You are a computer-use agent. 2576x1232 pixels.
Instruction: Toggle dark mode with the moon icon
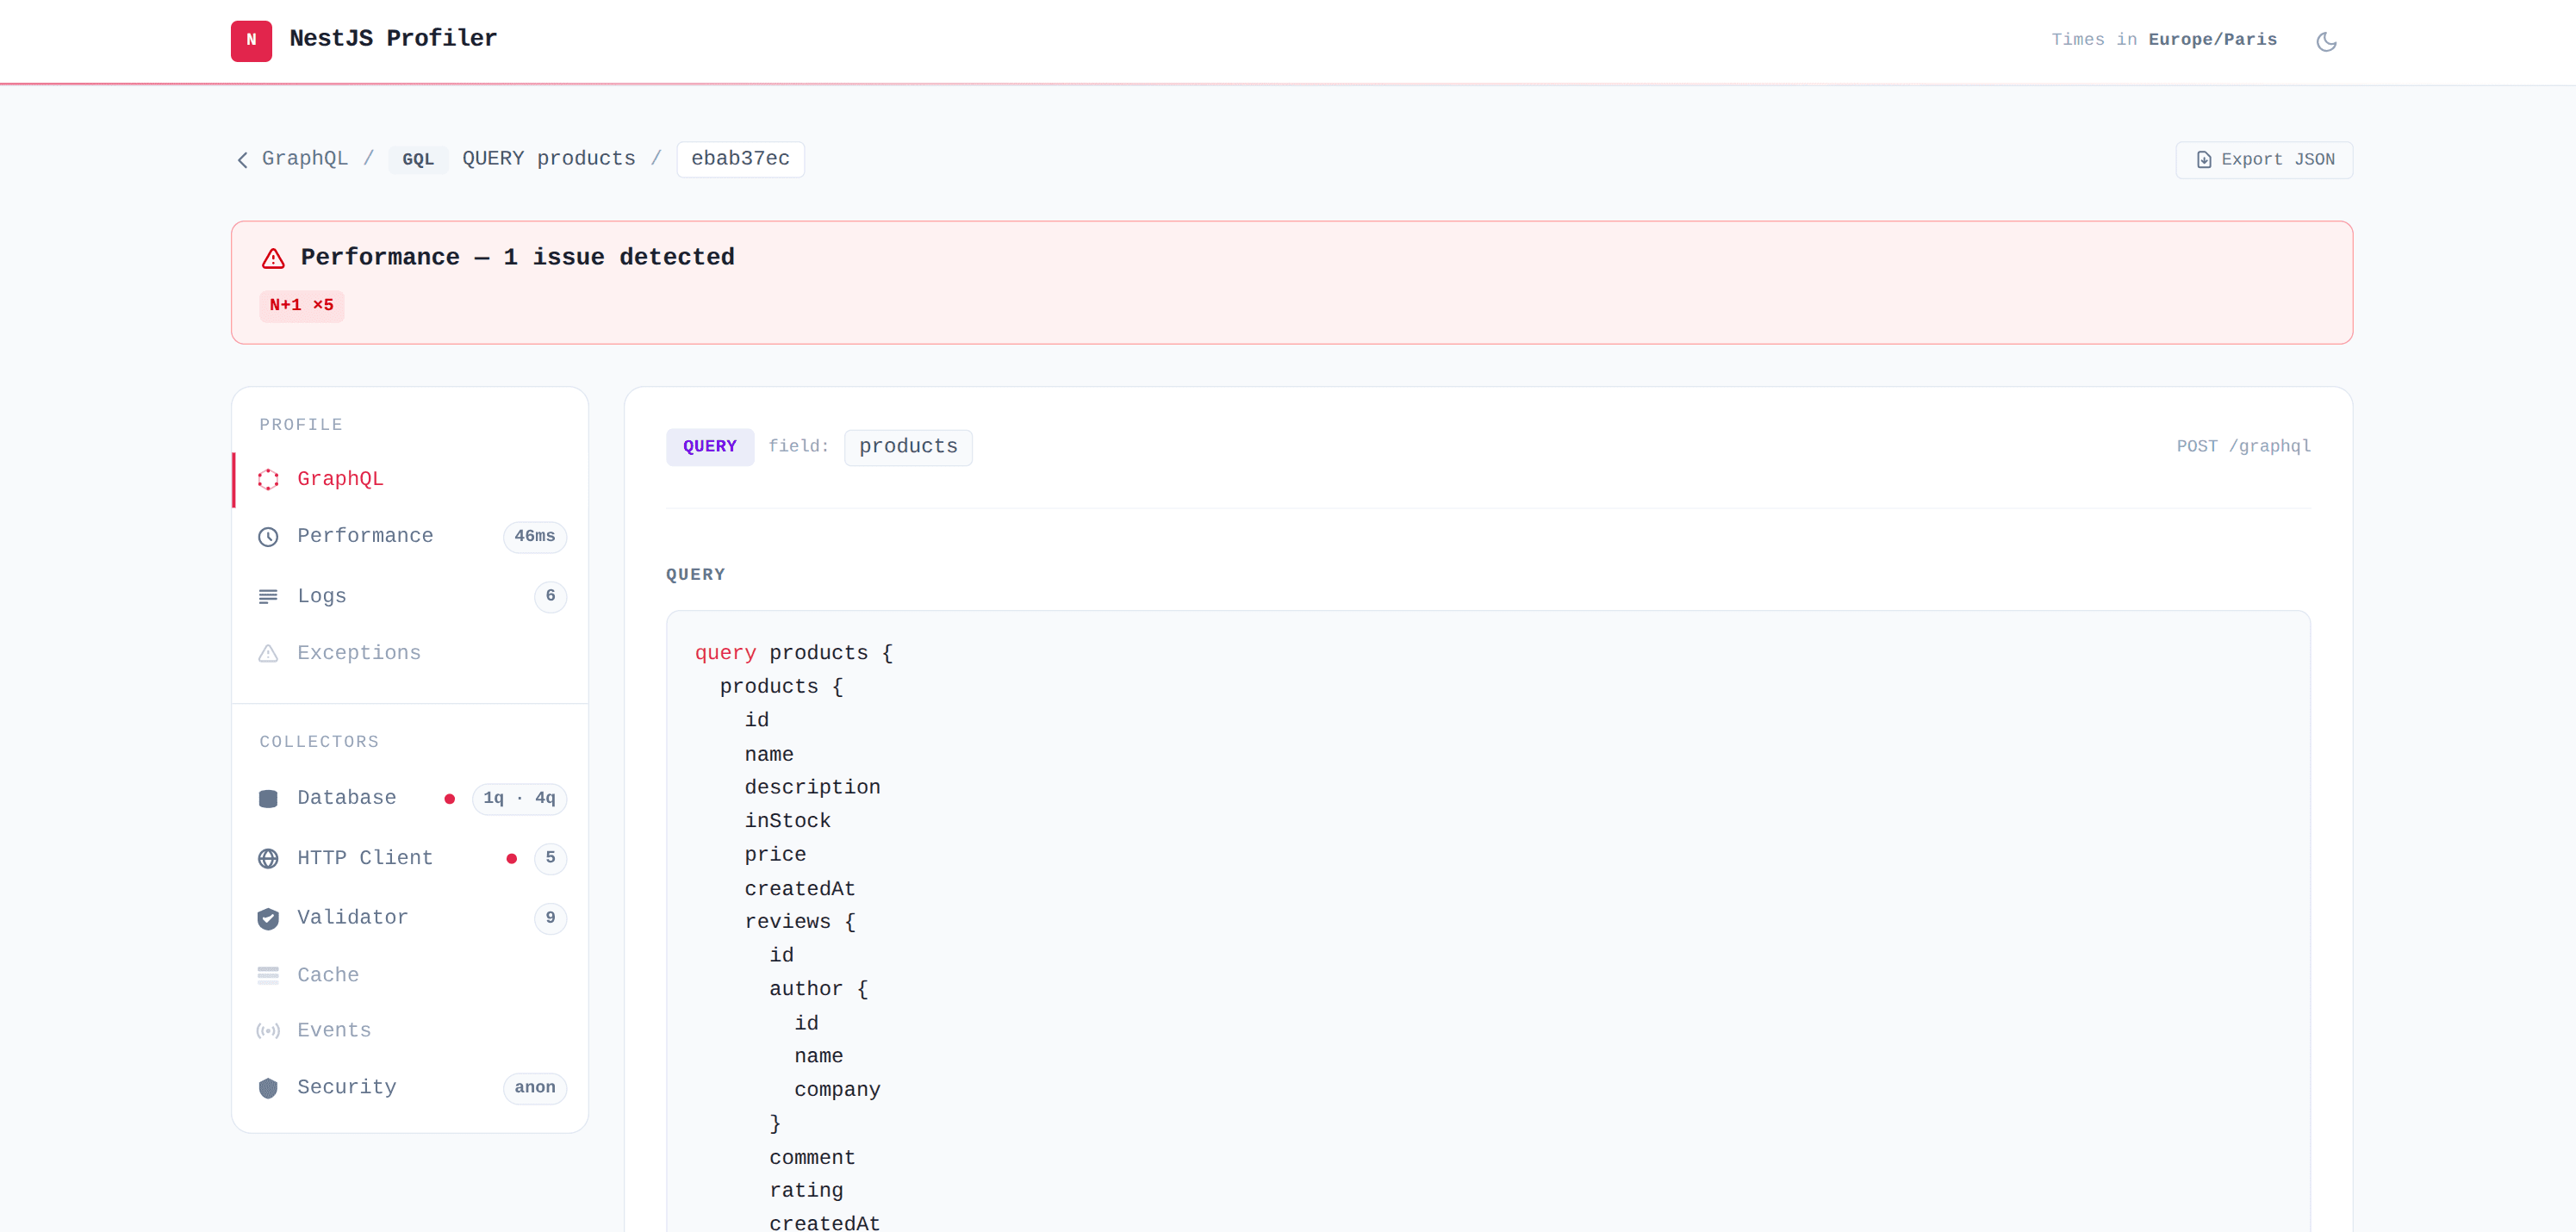coord(2326,41)
